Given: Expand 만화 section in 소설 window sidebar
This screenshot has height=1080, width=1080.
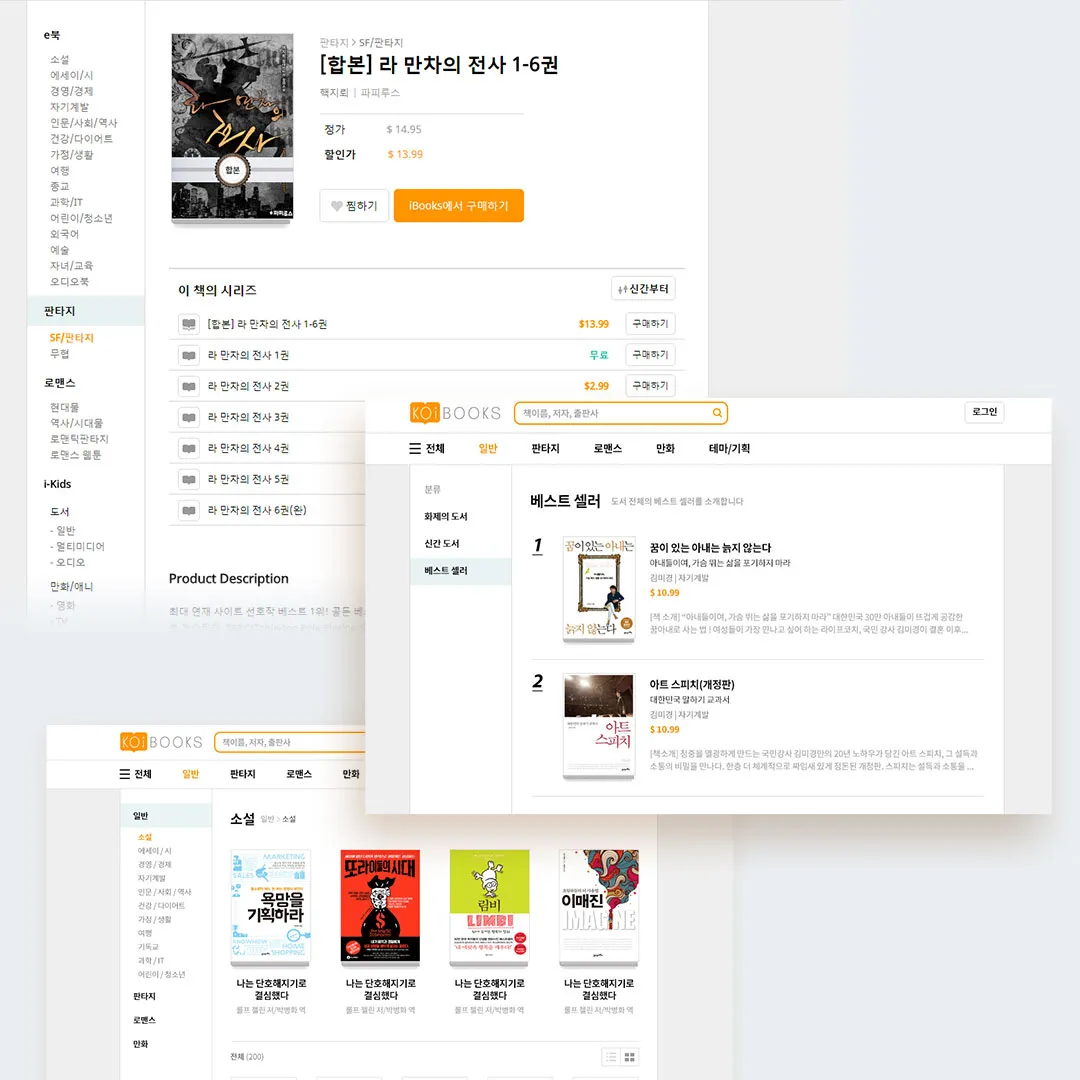Looking at the screenshot, I should coord(141,1044).
